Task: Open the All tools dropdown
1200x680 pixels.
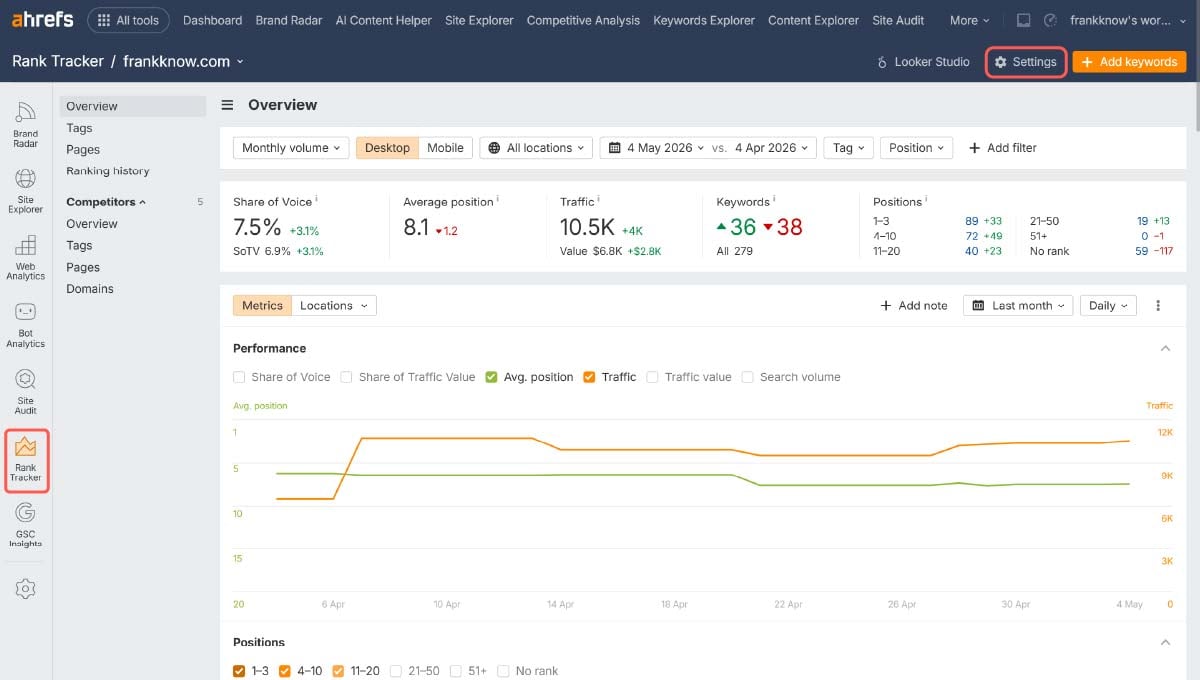Action: (x=128, y=20)
